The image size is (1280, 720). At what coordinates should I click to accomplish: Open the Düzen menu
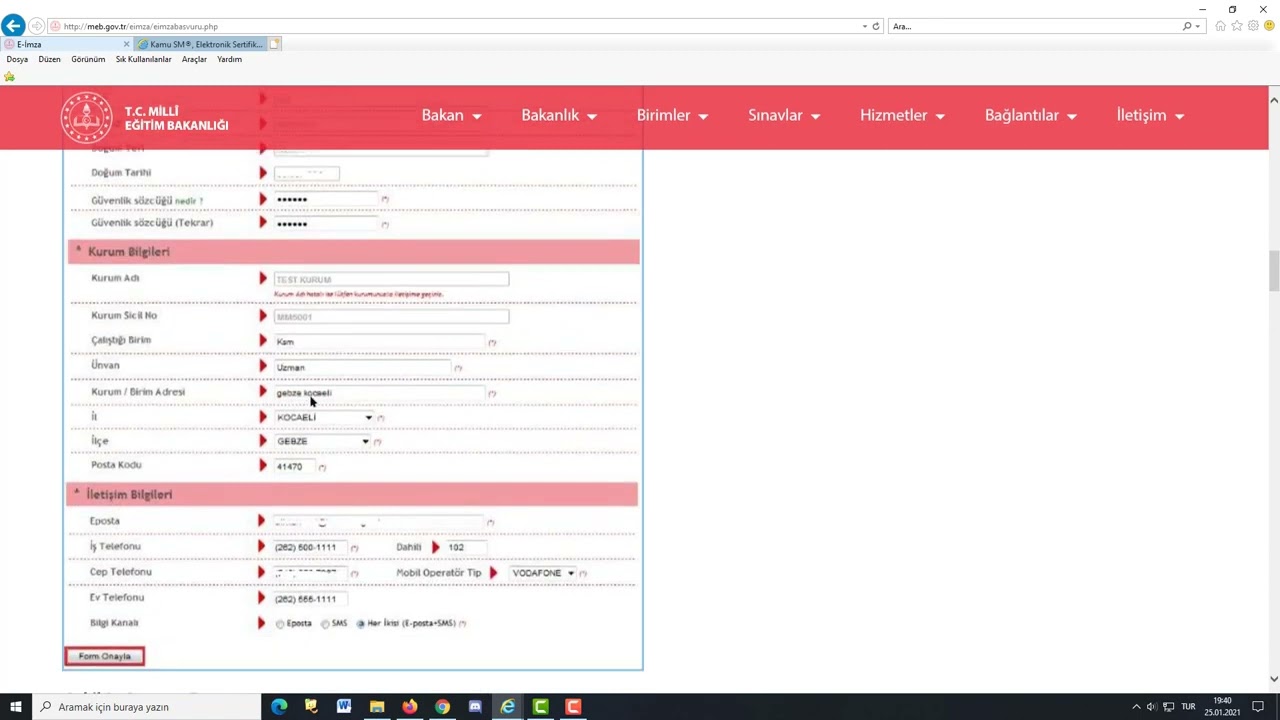coord(50,59)
